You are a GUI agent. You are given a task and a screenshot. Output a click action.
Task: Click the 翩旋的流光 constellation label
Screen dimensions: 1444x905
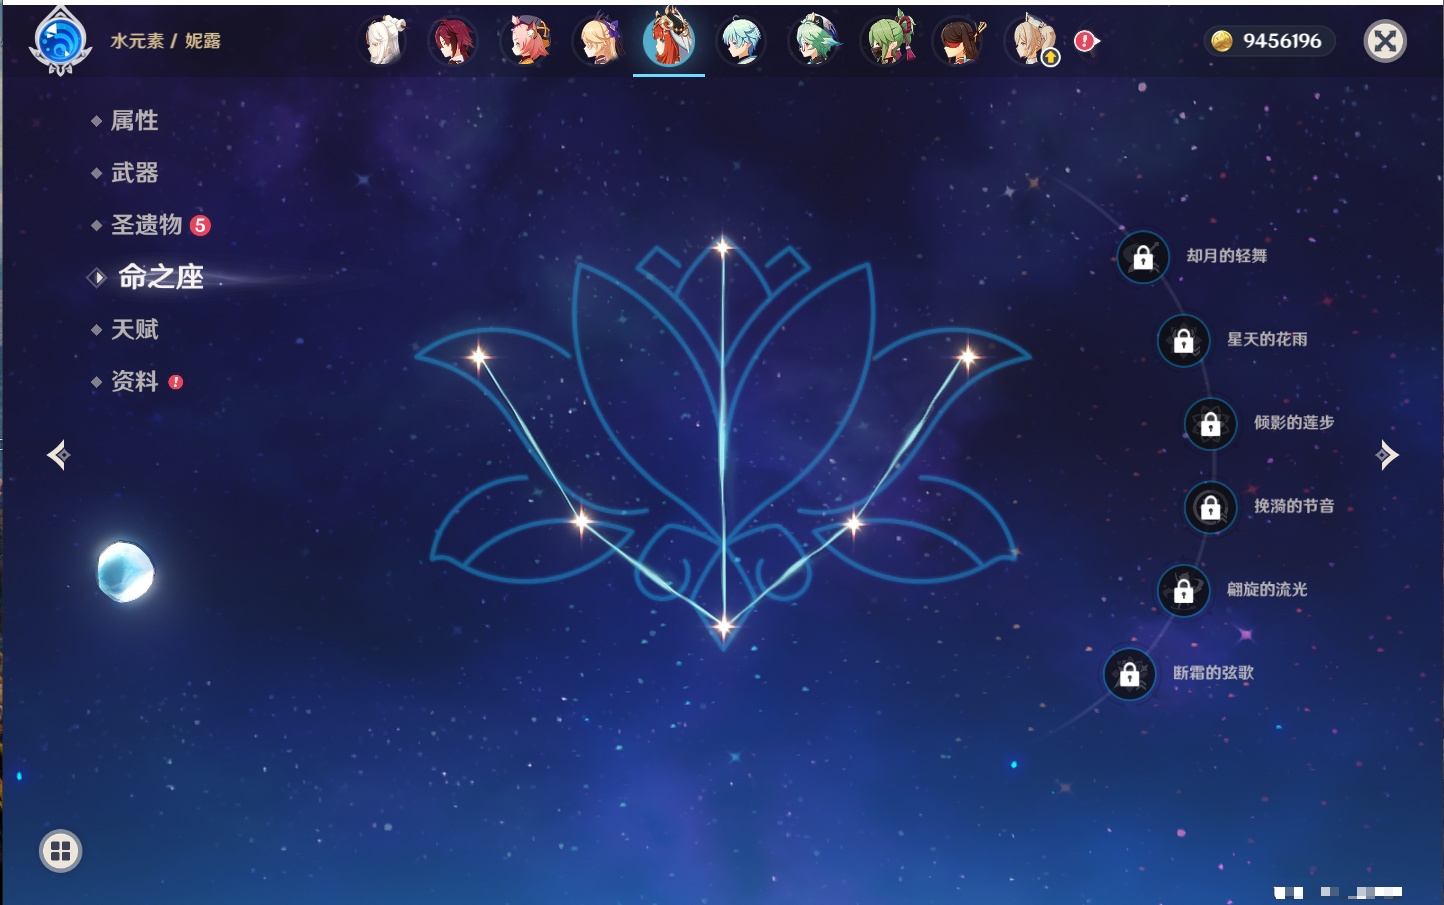1267,589
